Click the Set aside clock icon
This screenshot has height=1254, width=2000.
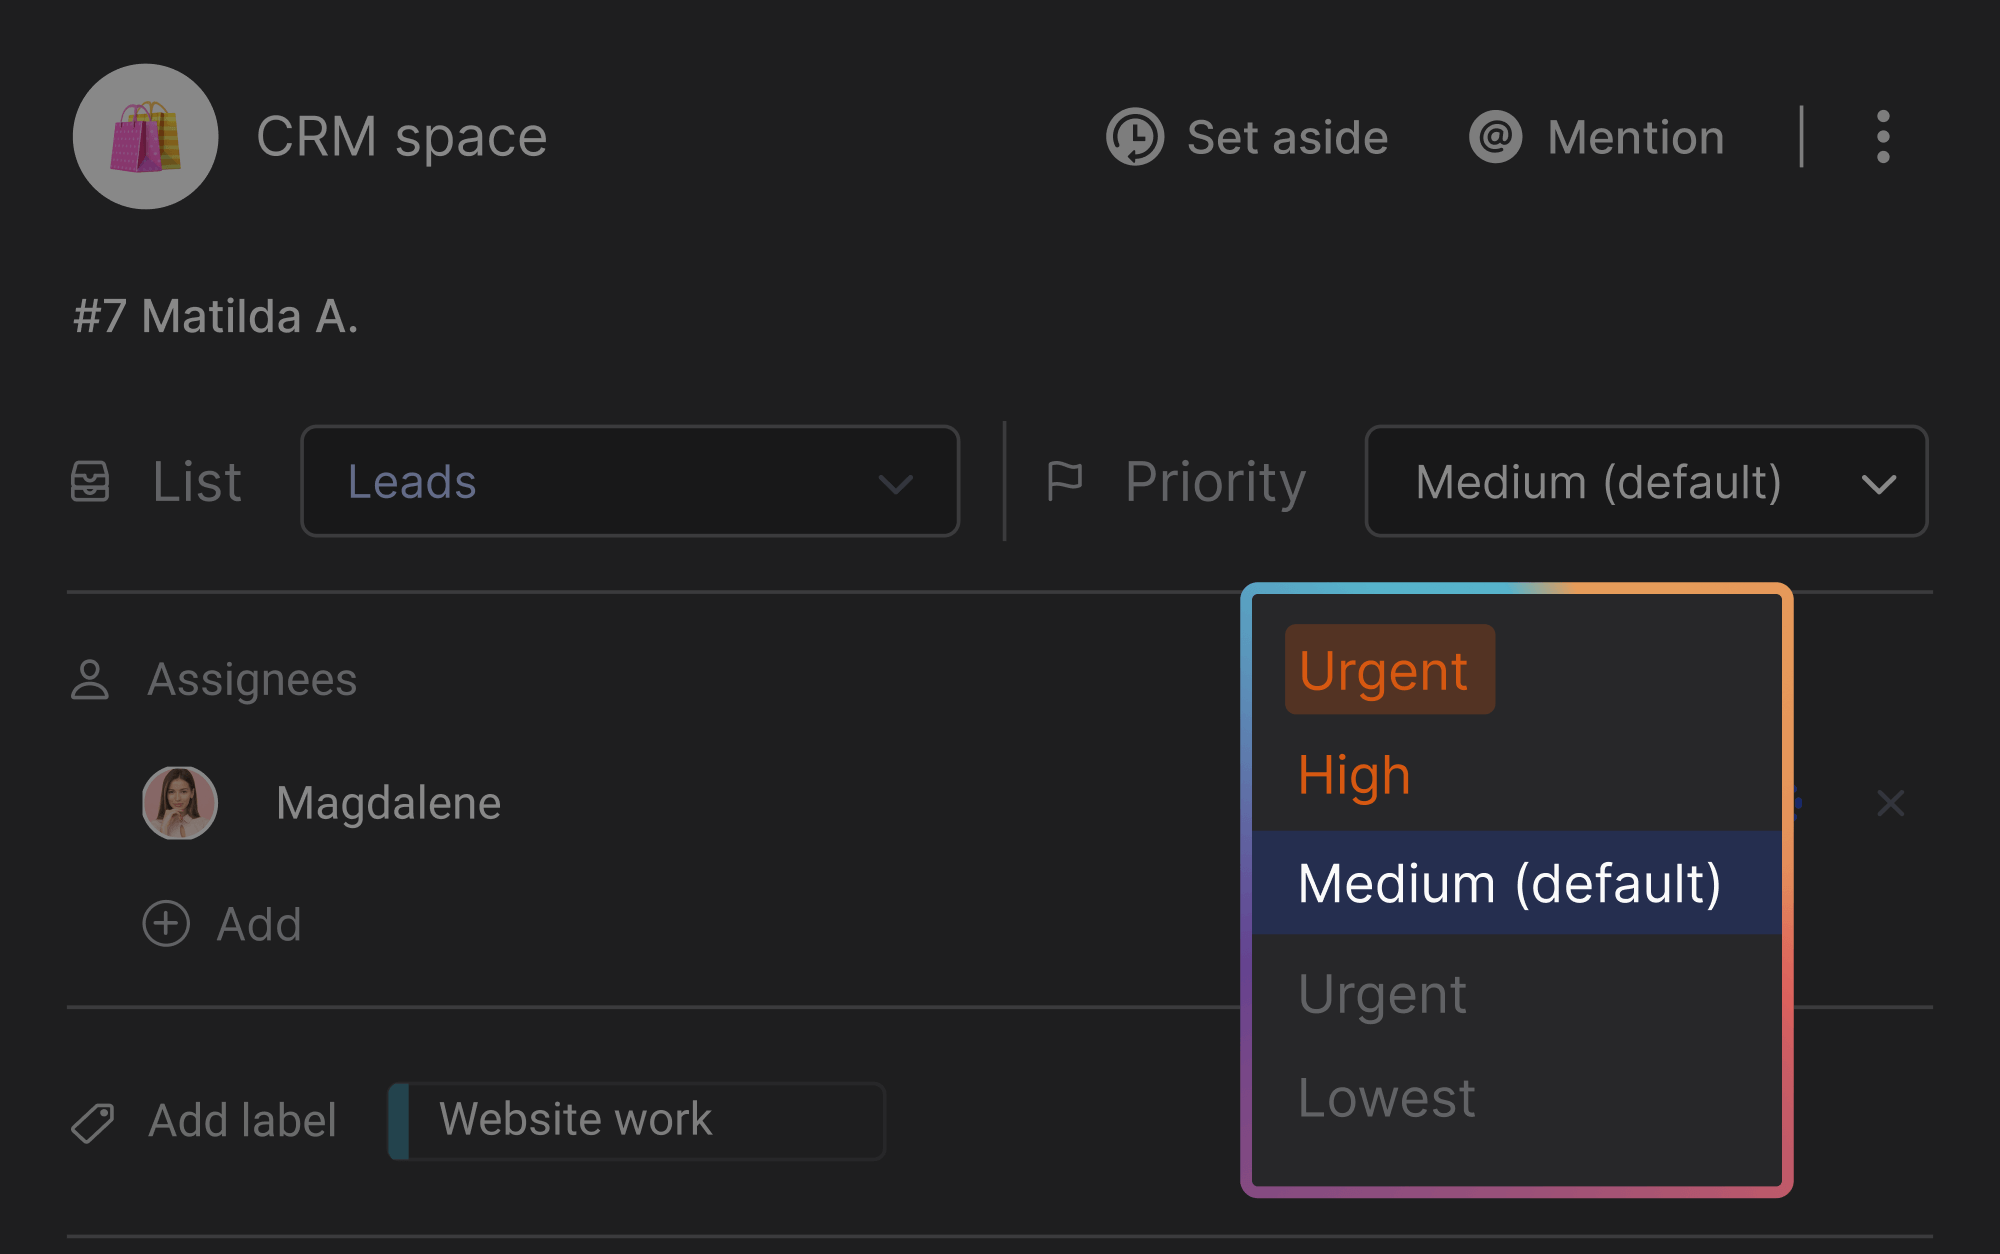[x=1134, y=137]
